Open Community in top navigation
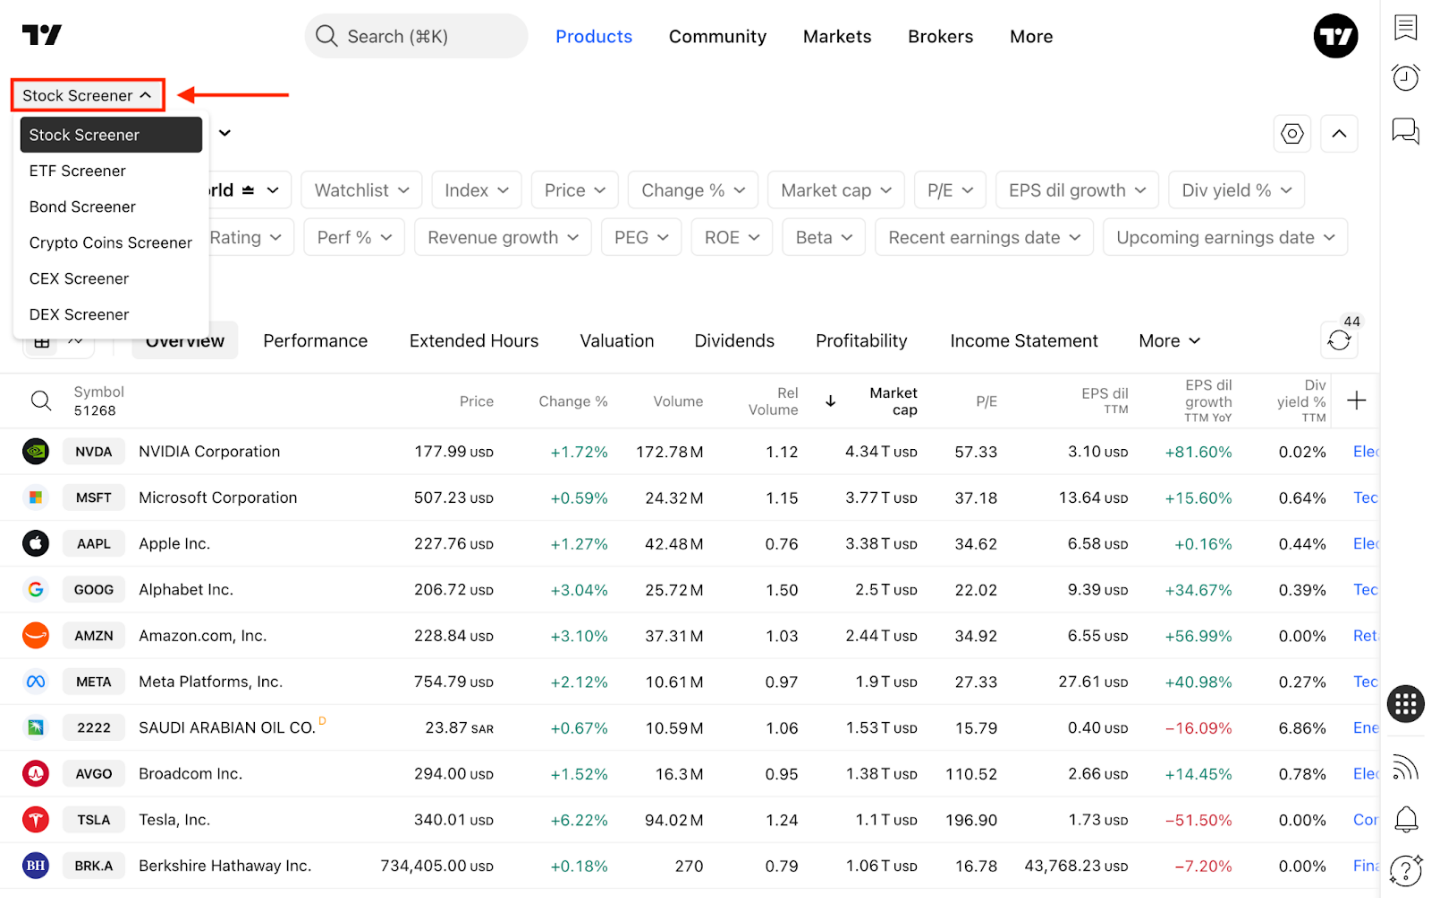1431x898 pixels. (x=717, y=36)
